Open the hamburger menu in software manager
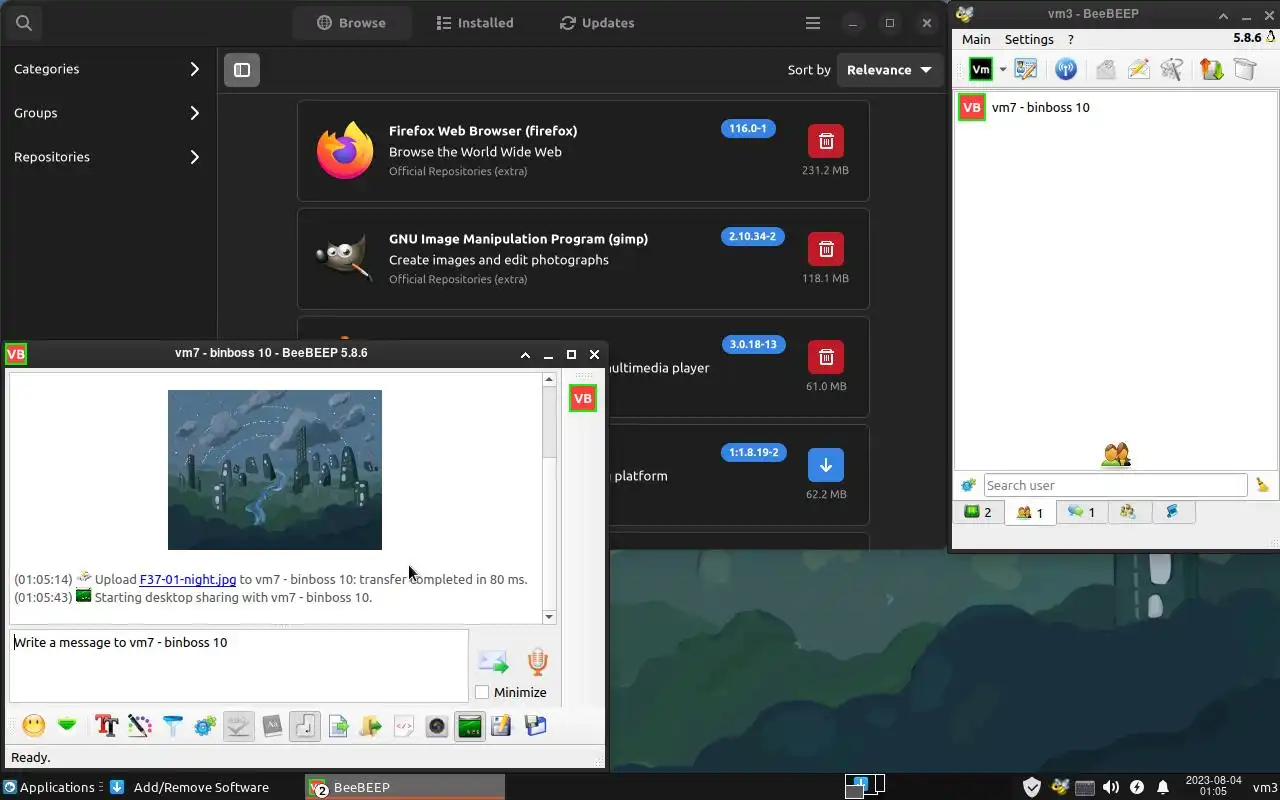 coord(813,23)
